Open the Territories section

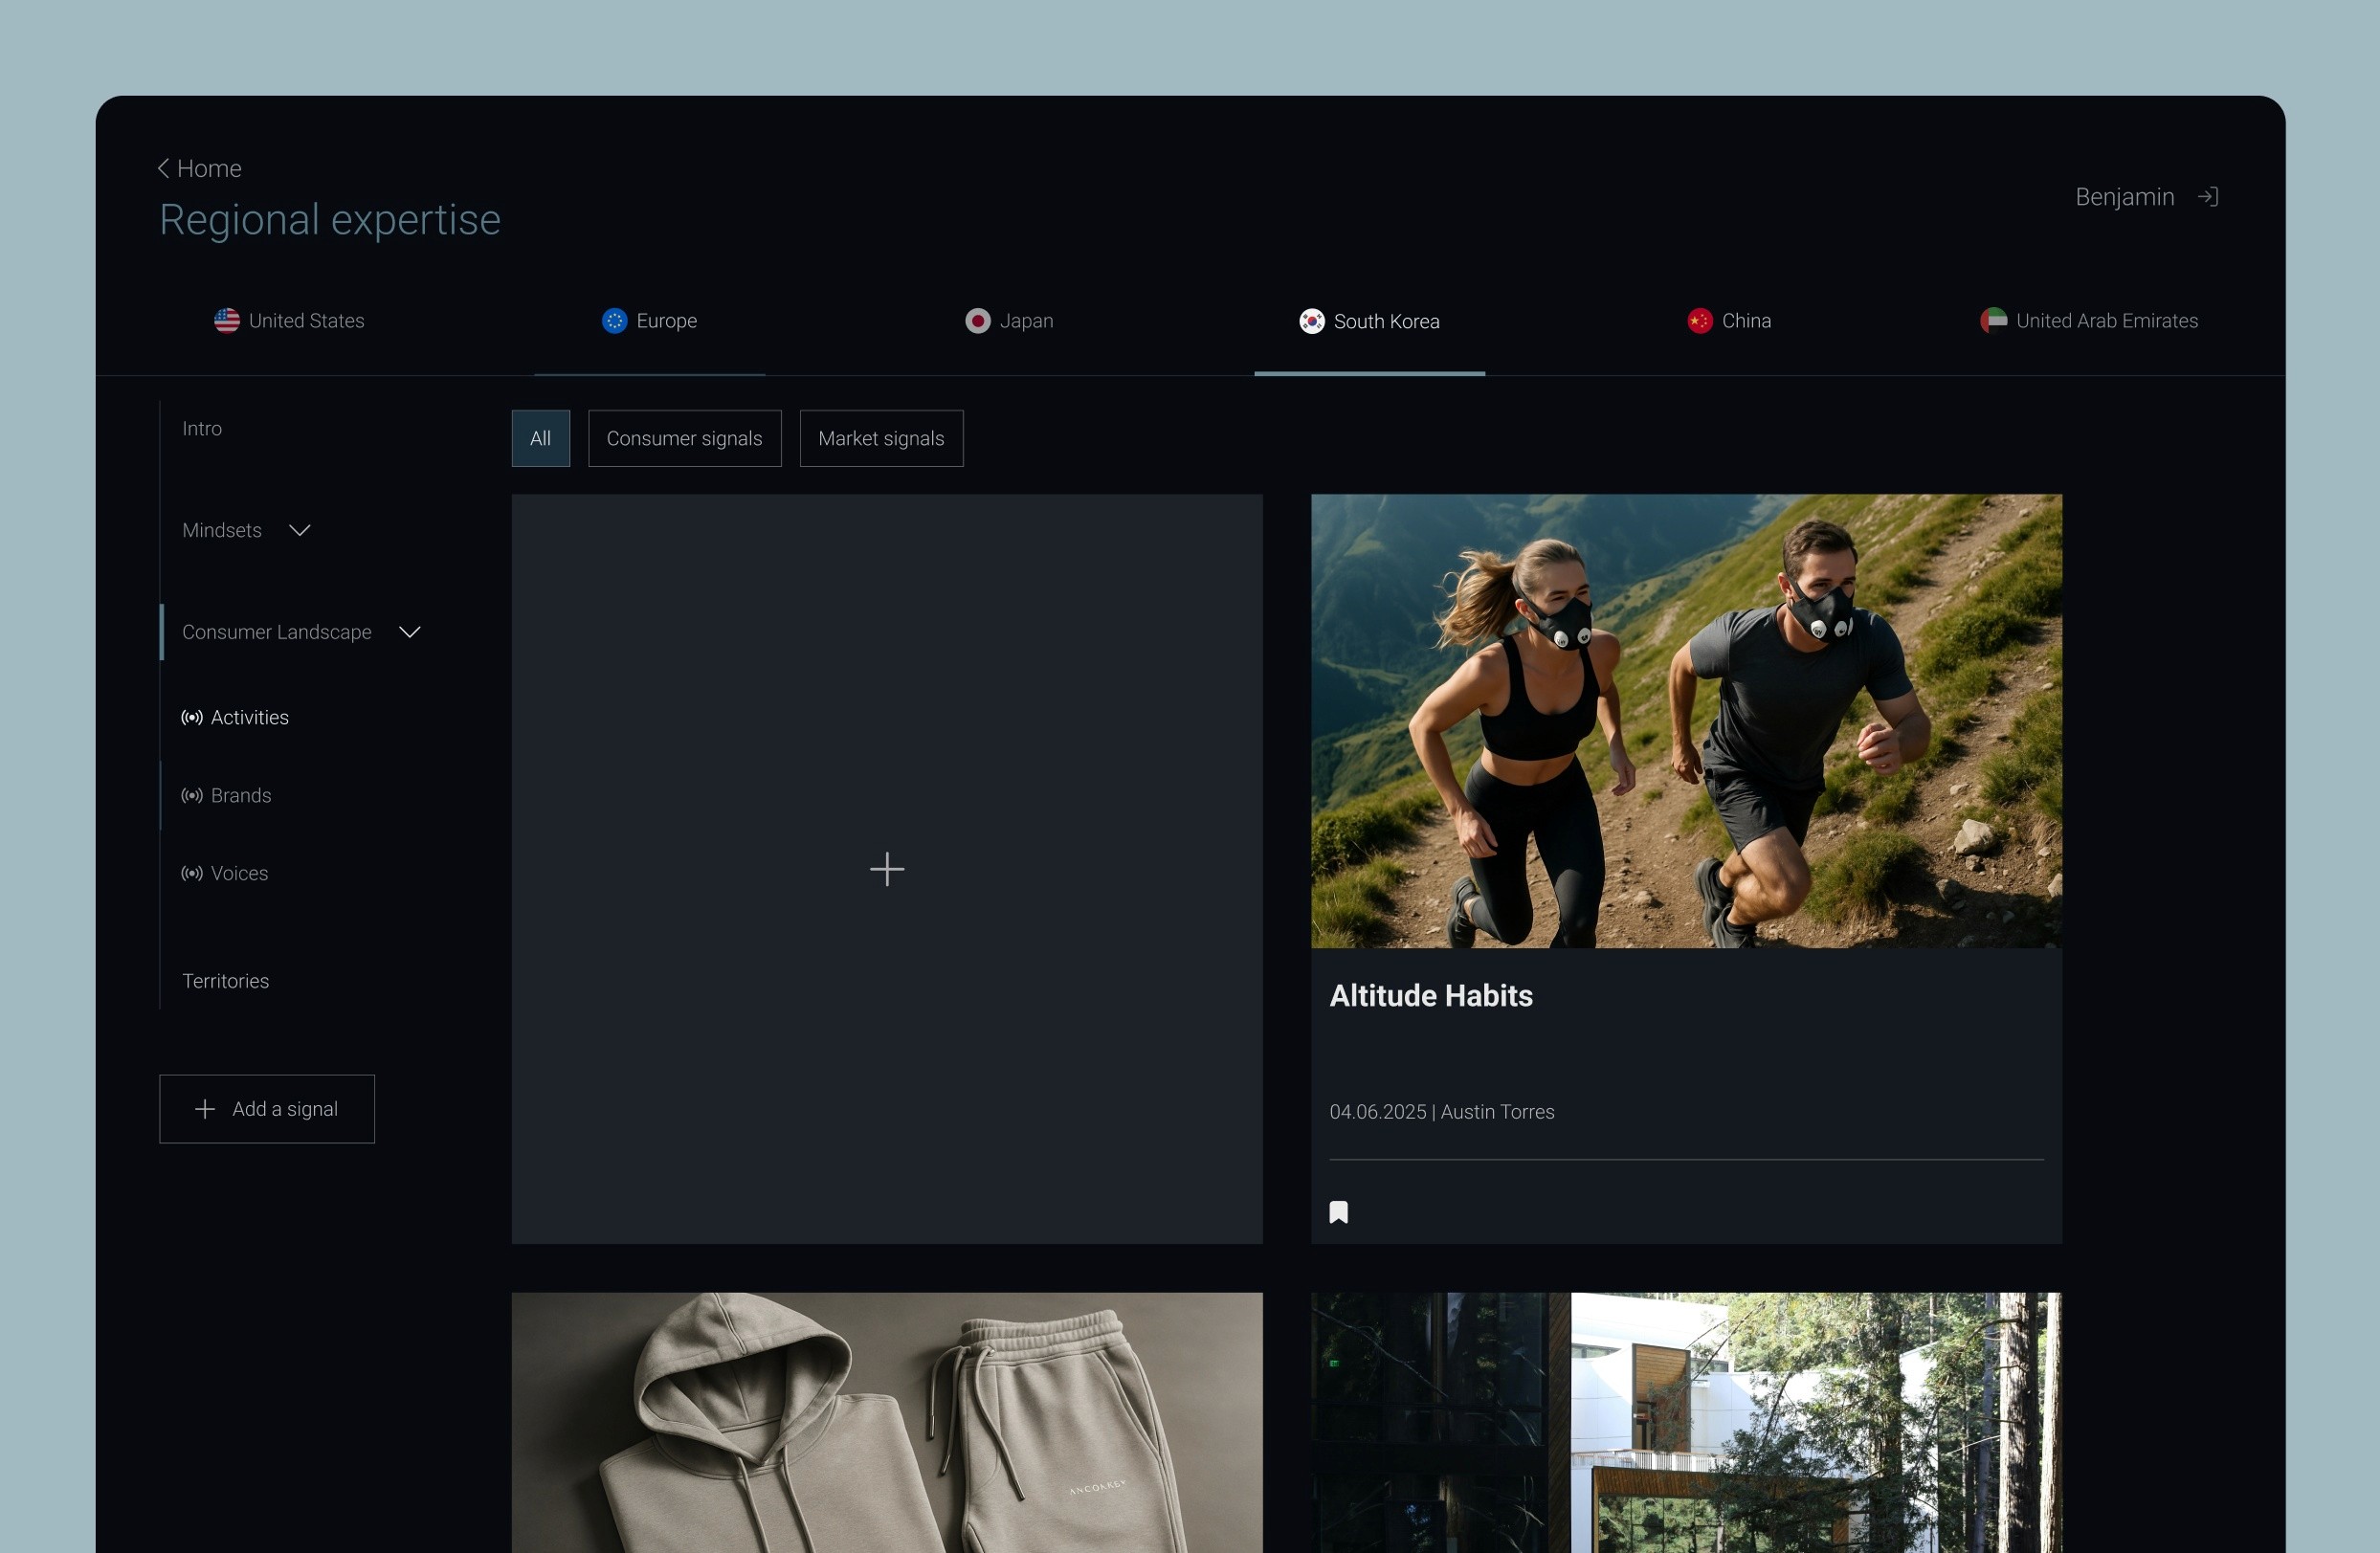[225, 981]
